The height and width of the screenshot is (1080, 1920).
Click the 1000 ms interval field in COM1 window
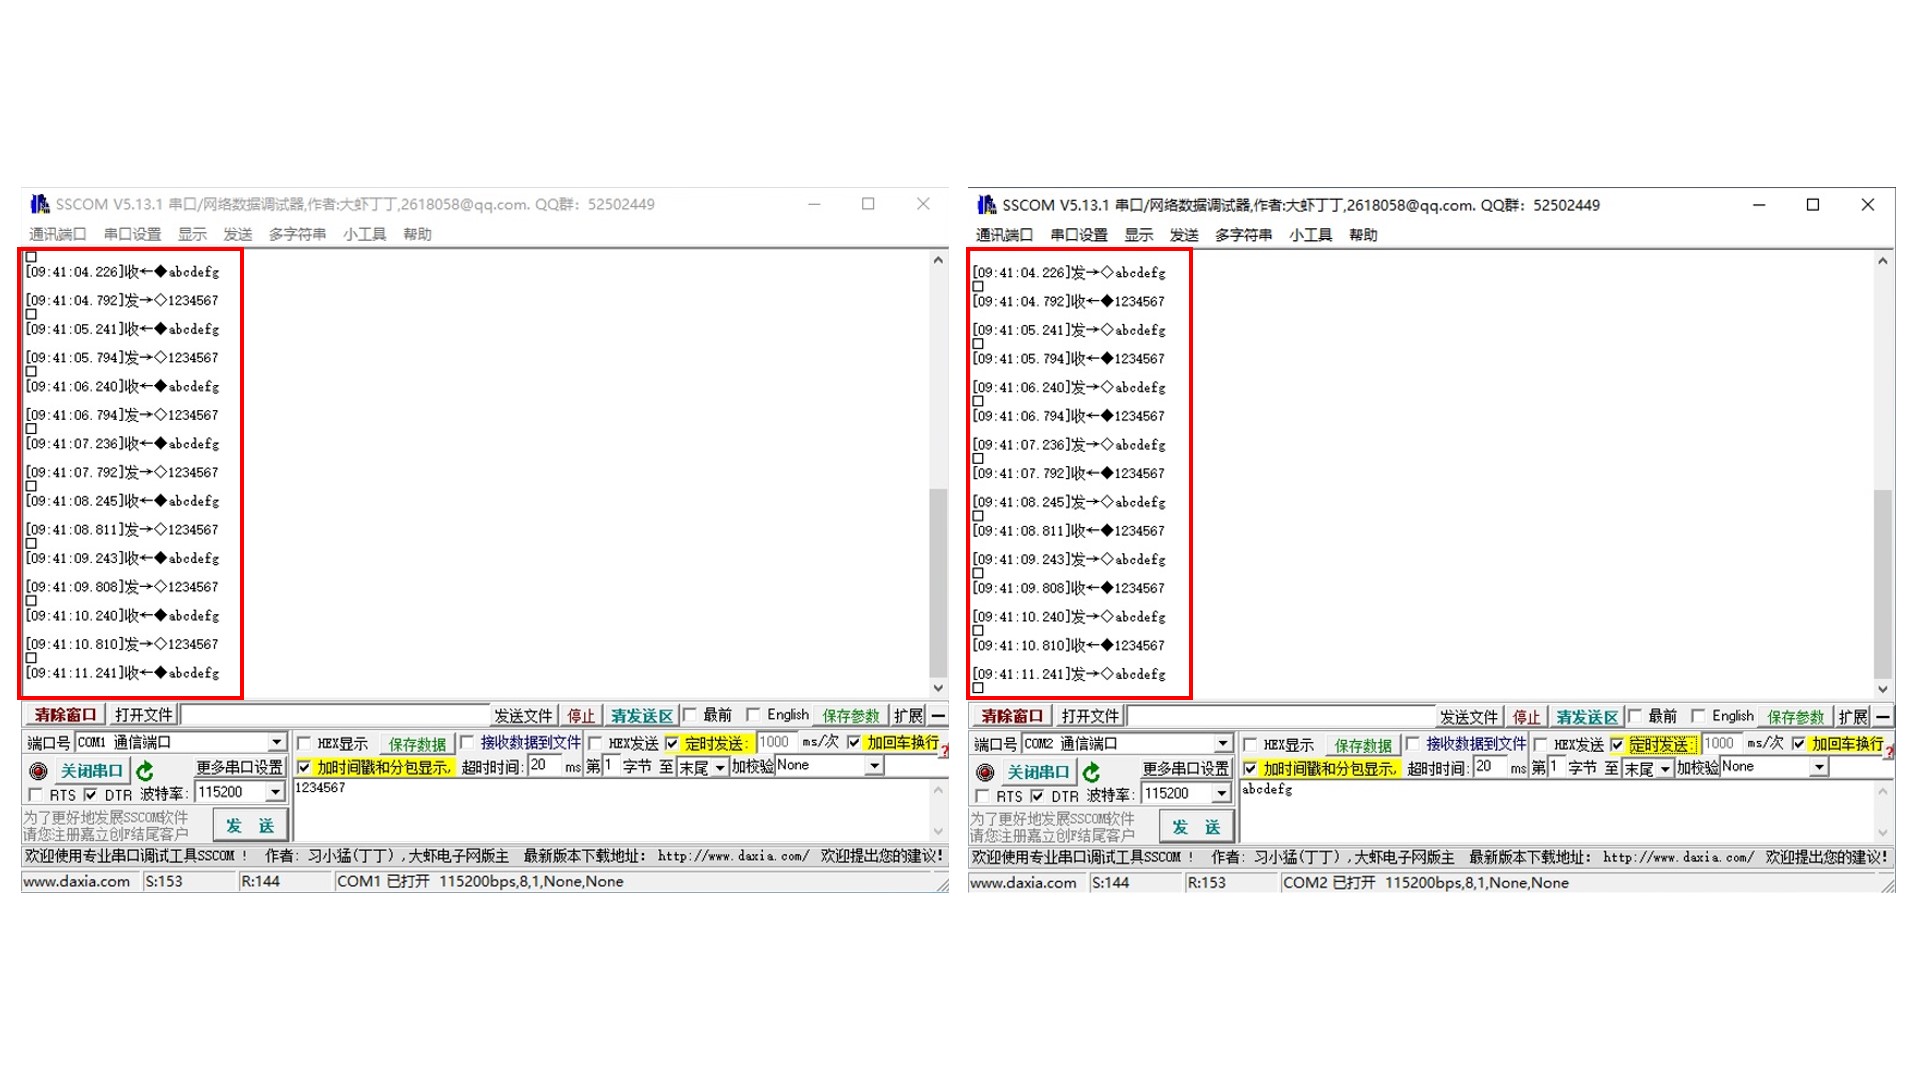[x=776, y=742]
